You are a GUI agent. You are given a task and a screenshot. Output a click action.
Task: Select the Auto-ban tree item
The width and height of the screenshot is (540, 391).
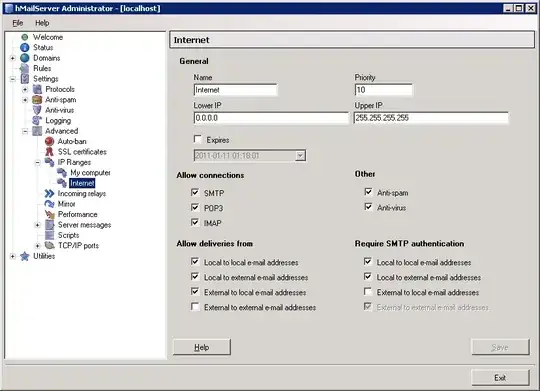click(72, 141)
